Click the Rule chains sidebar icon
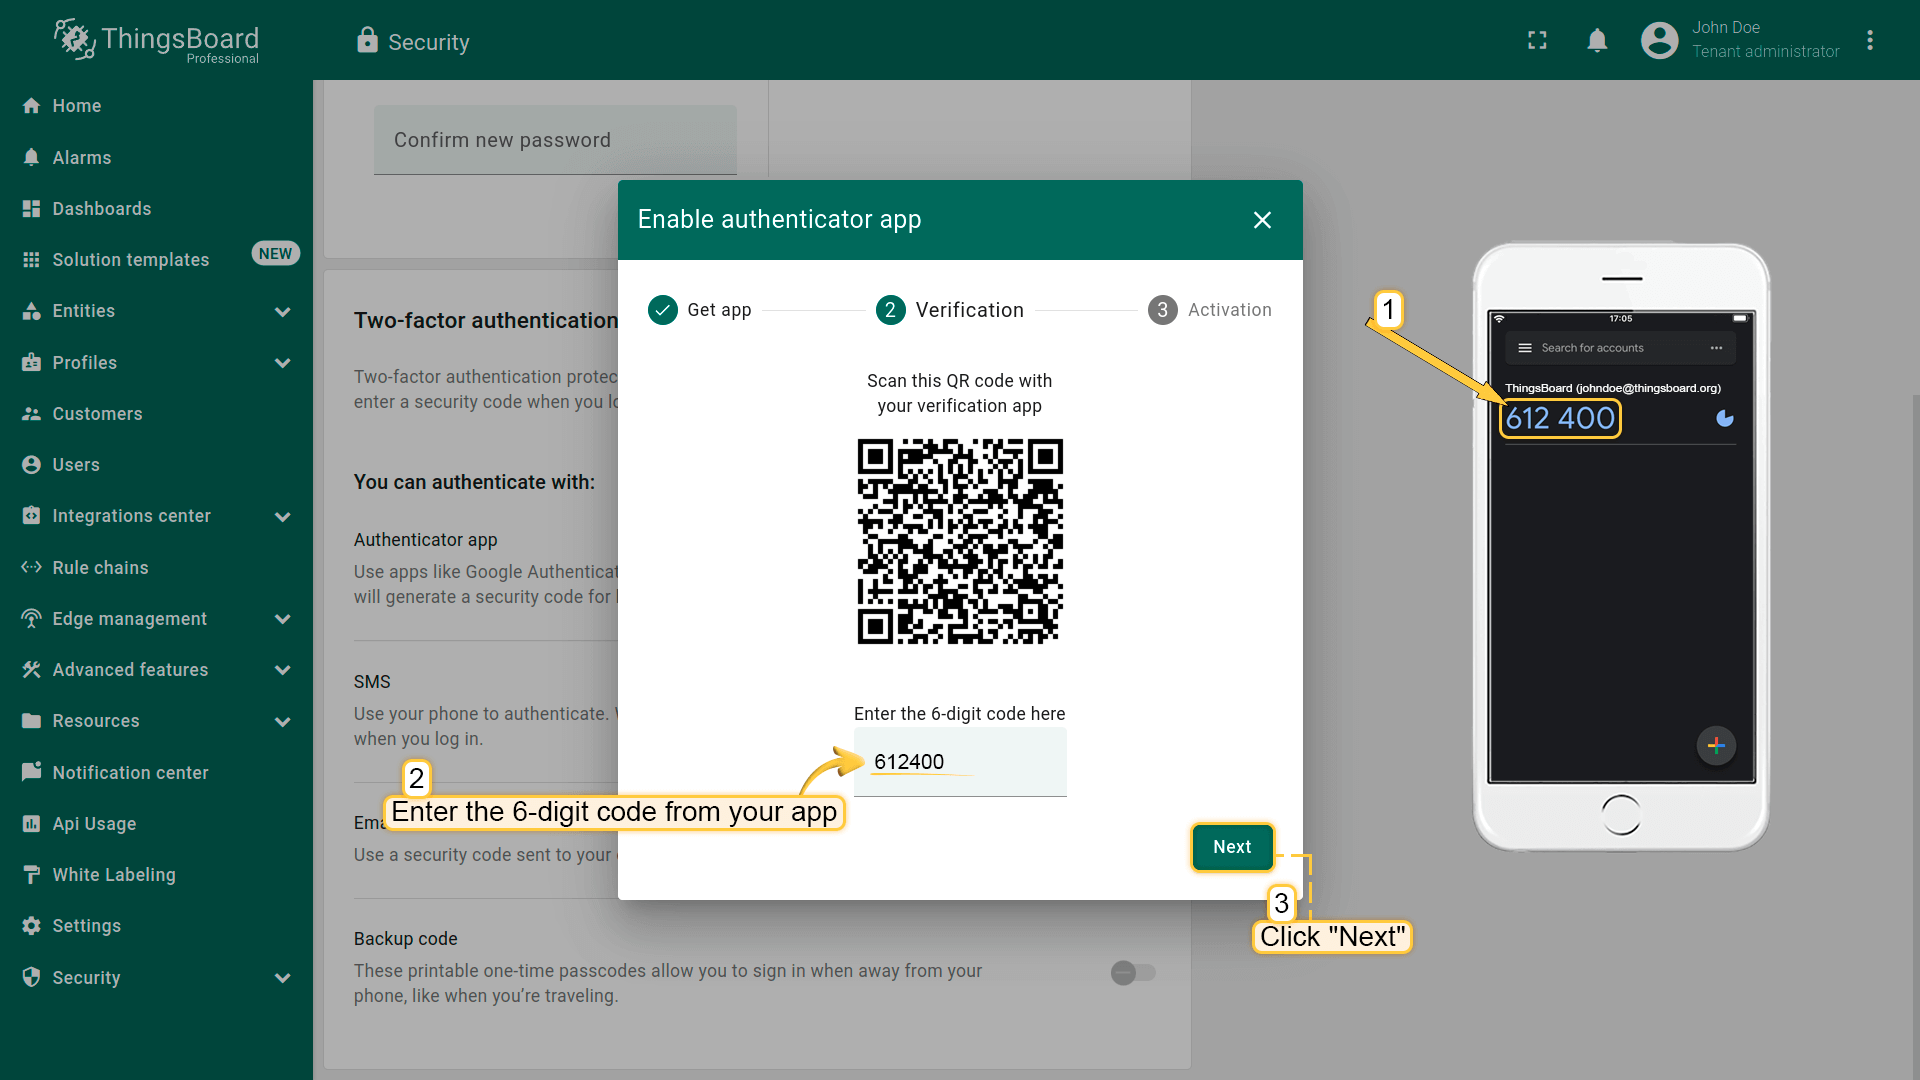 31,567
